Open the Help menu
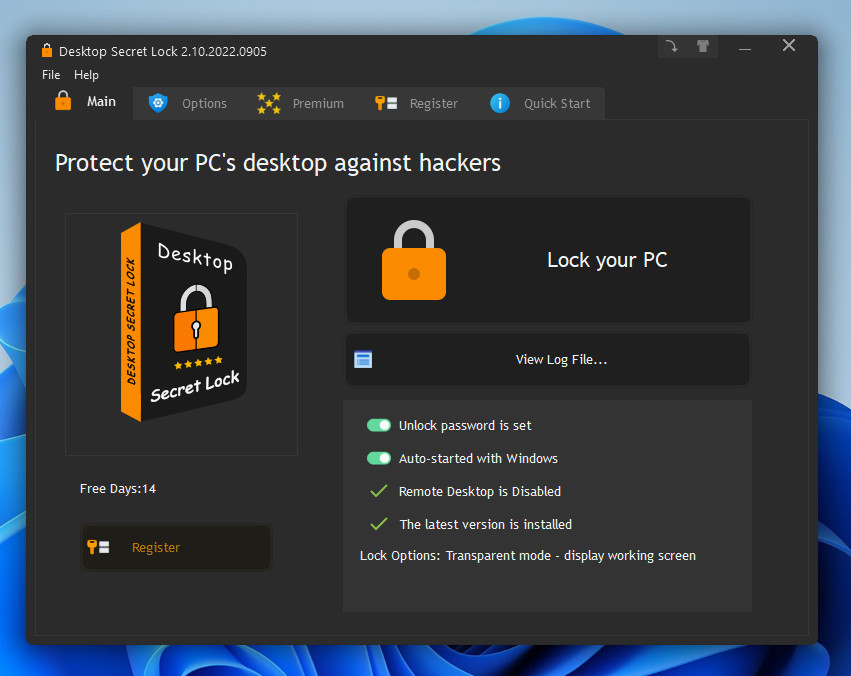Viewport: 851px width, 676px height. click(86, 75)
